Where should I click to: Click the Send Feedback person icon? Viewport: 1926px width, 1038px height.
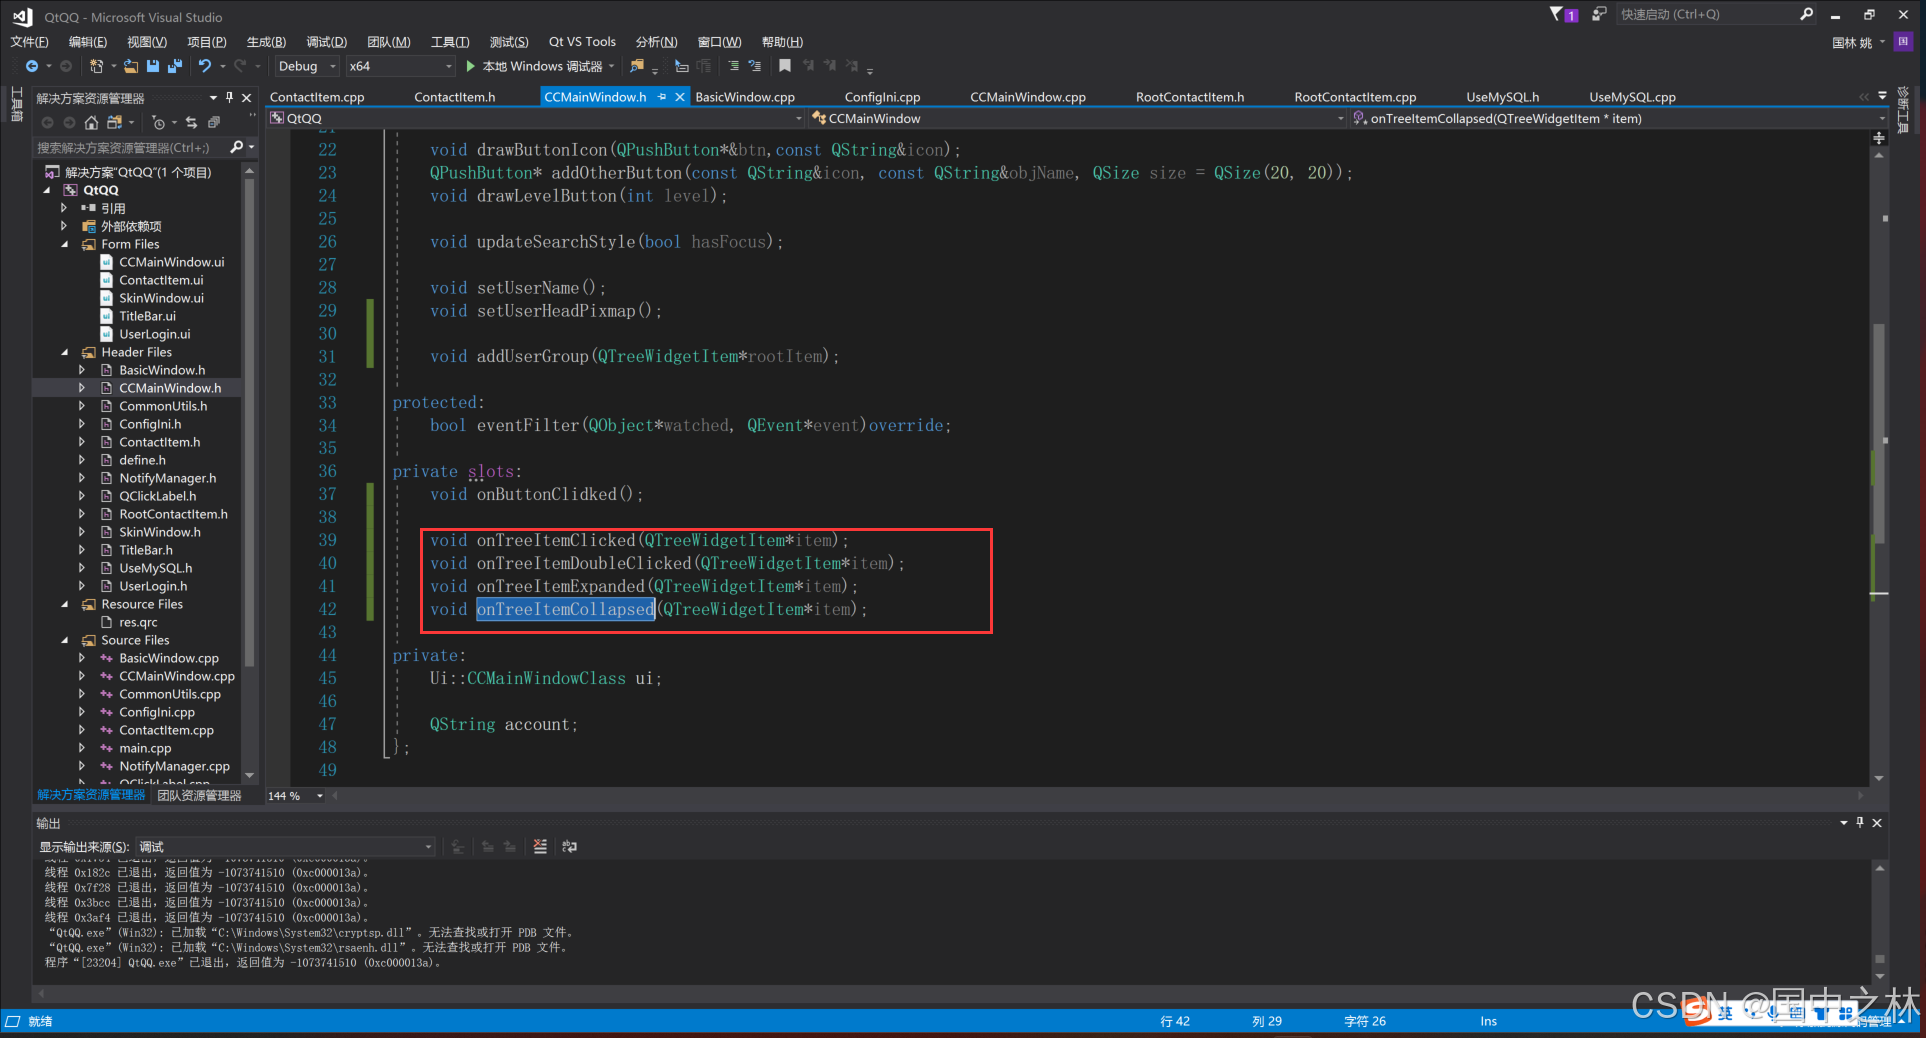coord(1599,15)
